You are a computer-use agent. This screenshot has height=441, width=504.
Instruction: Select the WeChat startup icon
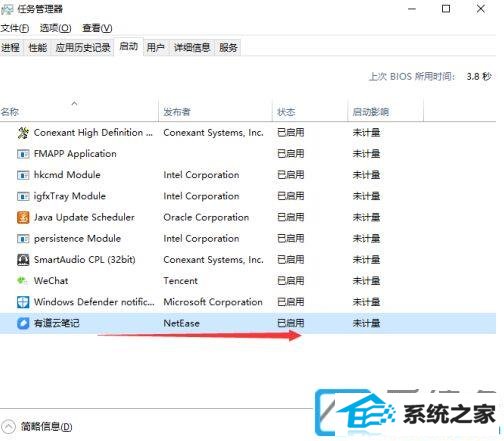pyautogui.click(x=22, y=281)
